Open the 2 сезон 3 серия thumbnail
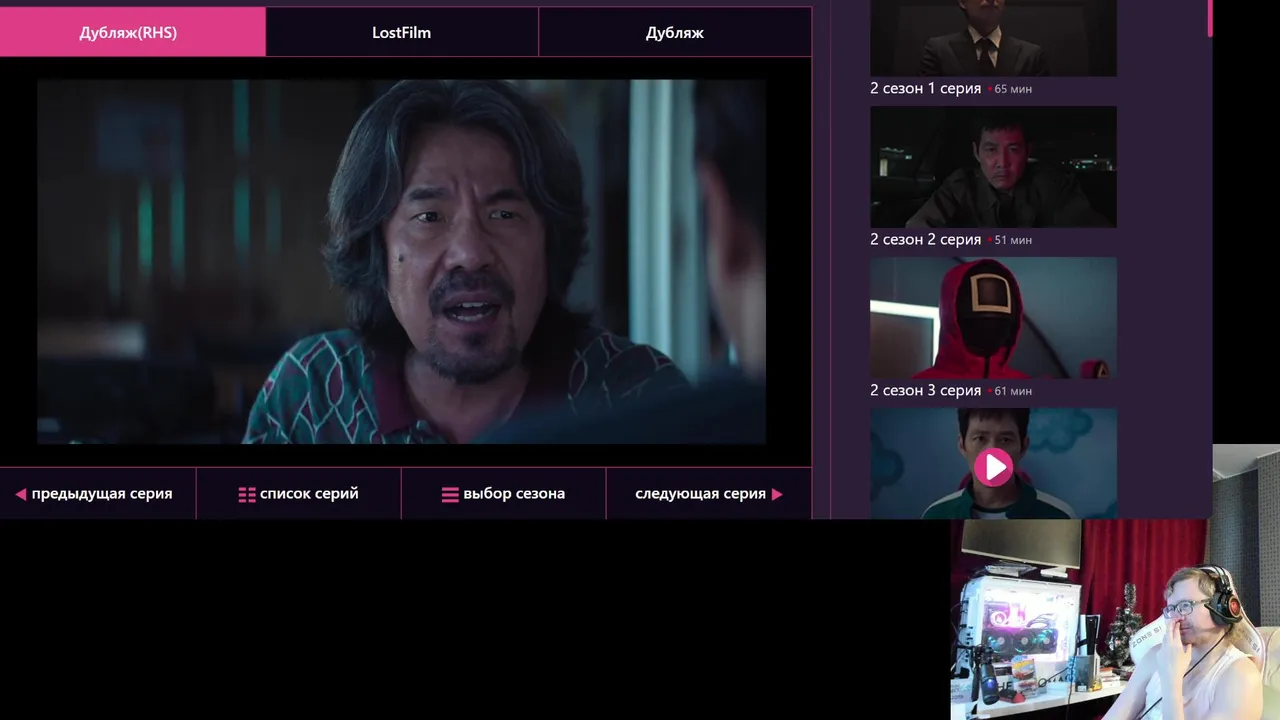 tap(993, 318)
